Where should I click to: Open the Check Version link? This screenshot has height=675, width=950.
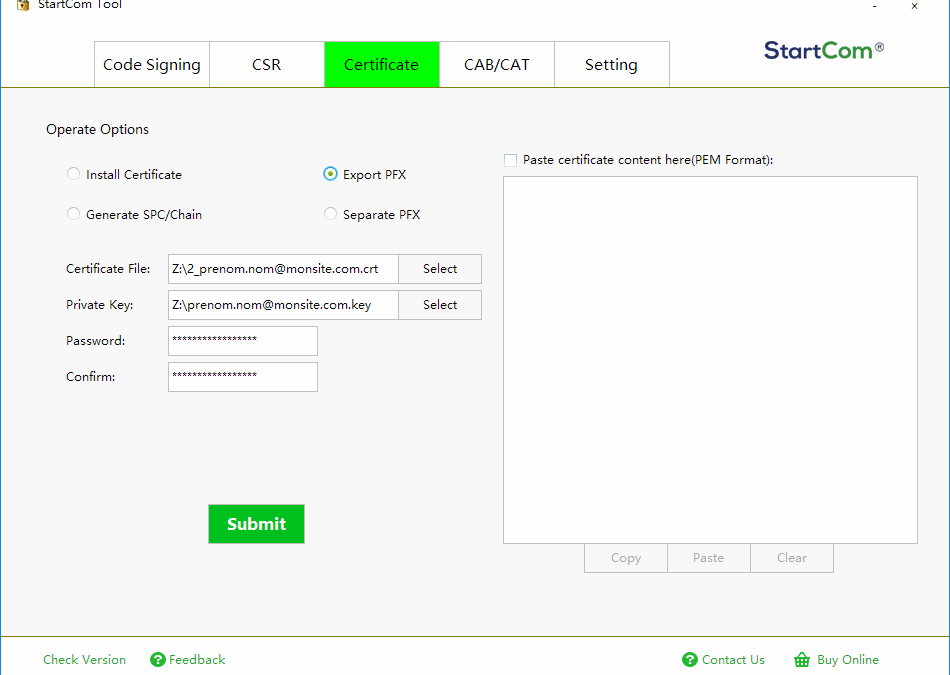pyautogui.click(x=84, y=659)
